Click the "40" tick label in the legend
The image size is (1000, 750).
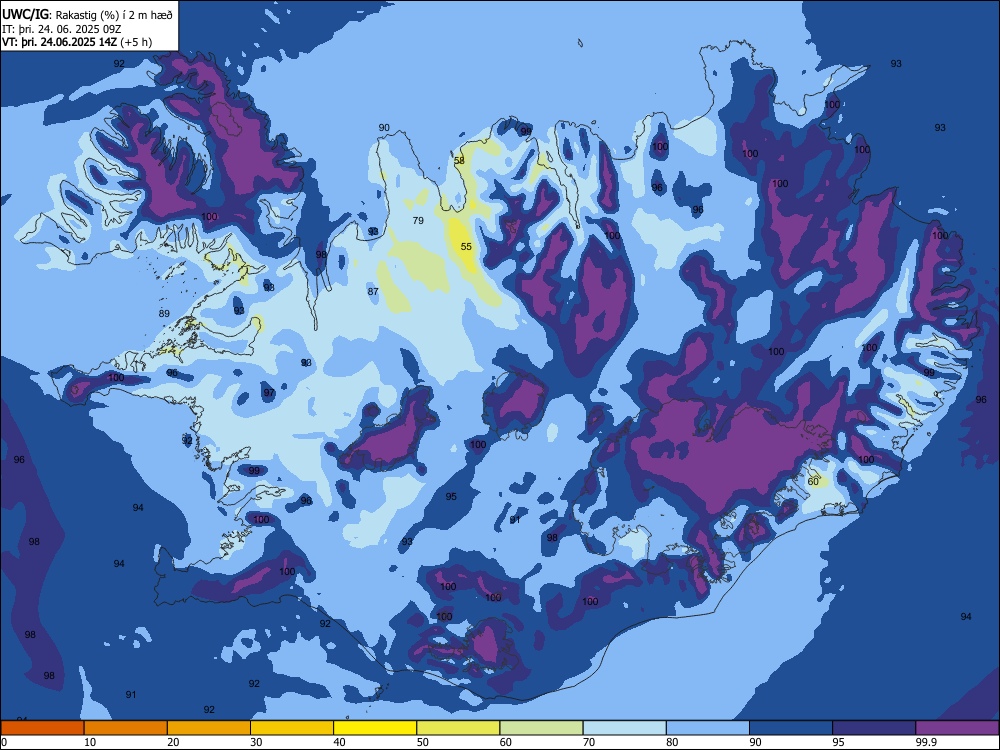339,742
